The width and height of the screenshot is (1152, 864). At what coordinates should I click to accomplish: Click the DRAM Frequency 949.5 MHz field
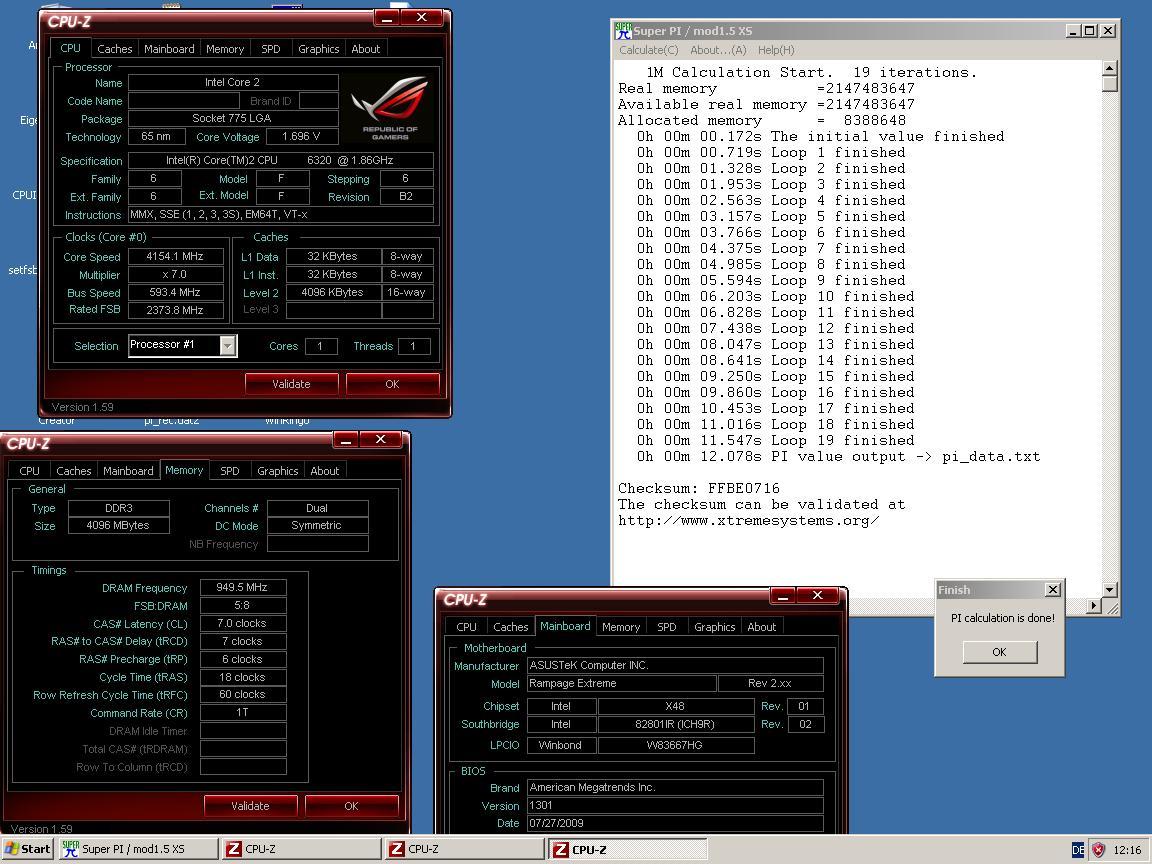[x=242, y=587]
